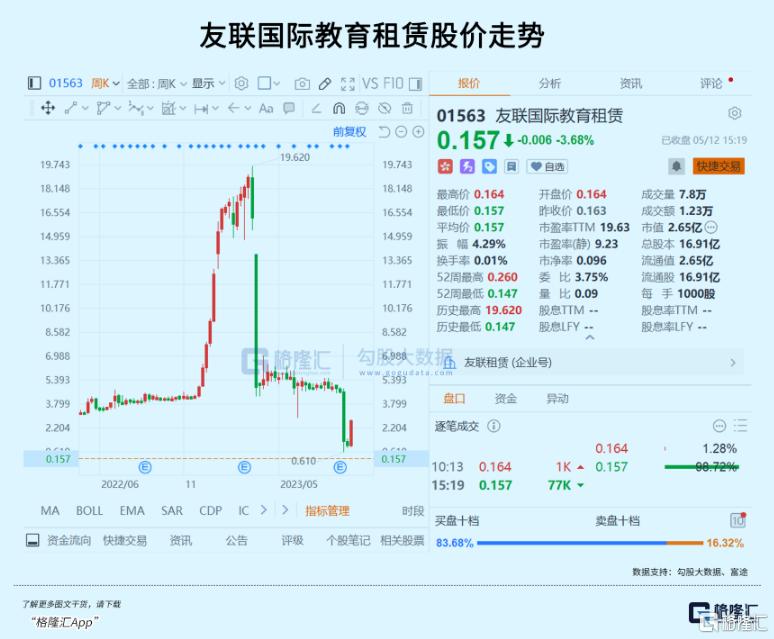The width and height of the screenshot is (774, 639).
Task: Select the angle line drawing tool
Action: tap(316, 108)
